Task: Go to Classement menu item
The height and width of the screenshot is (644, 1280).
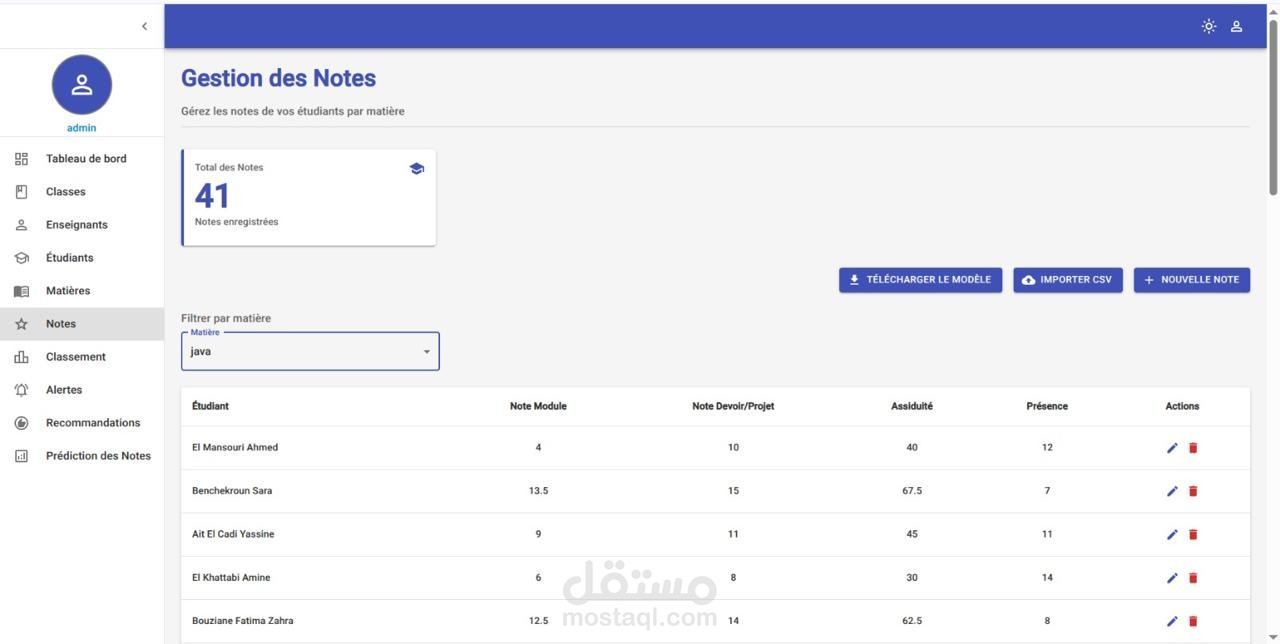Action: 75,357
